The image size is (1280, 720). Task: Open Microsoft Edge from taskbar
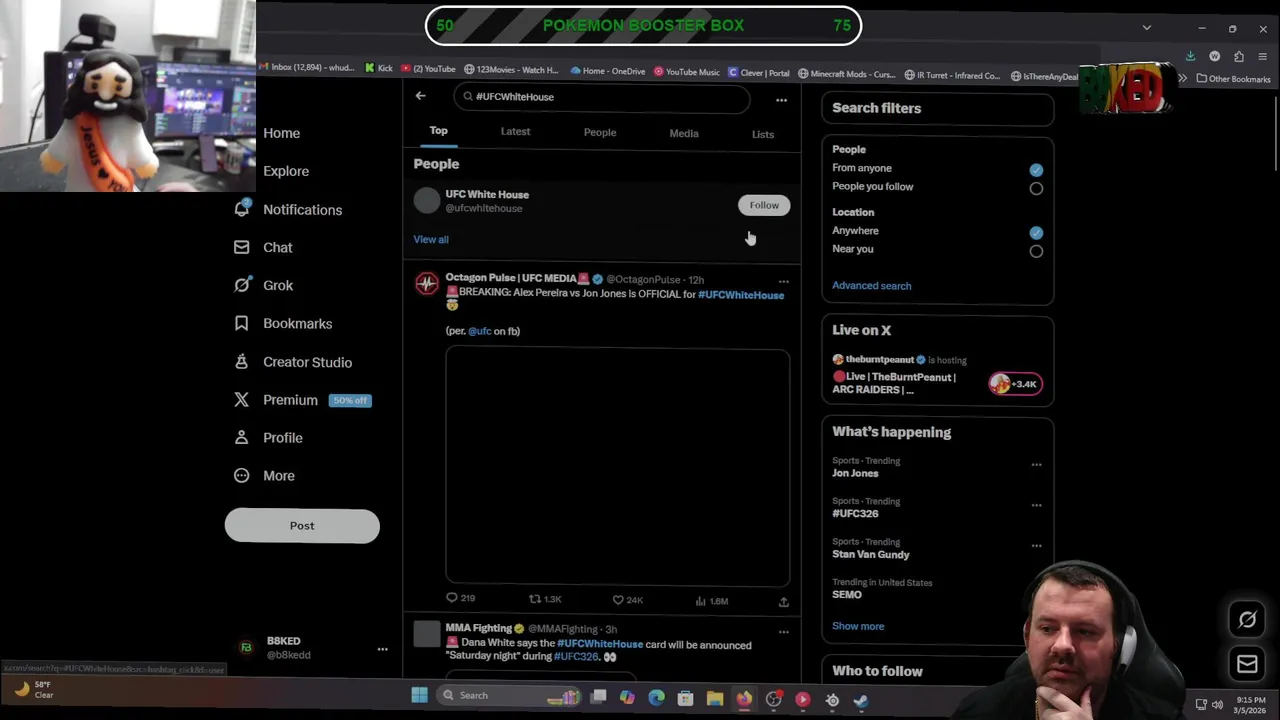(x=656, y=698)
